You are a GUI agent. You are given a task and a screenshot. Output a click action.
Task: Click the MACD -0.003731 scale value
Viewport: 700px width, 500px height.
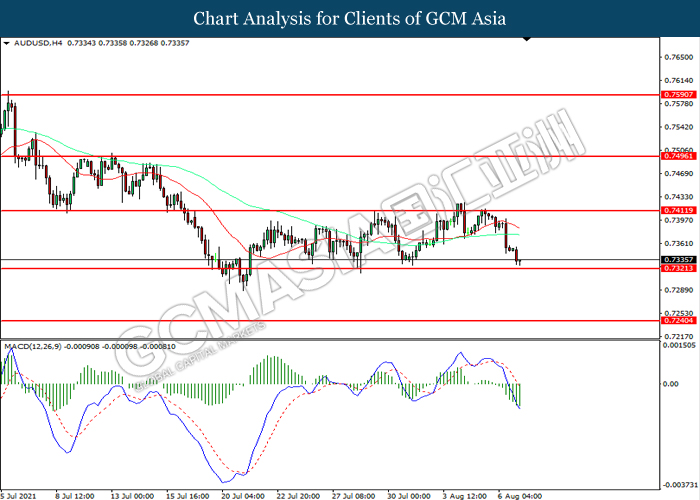679,485
